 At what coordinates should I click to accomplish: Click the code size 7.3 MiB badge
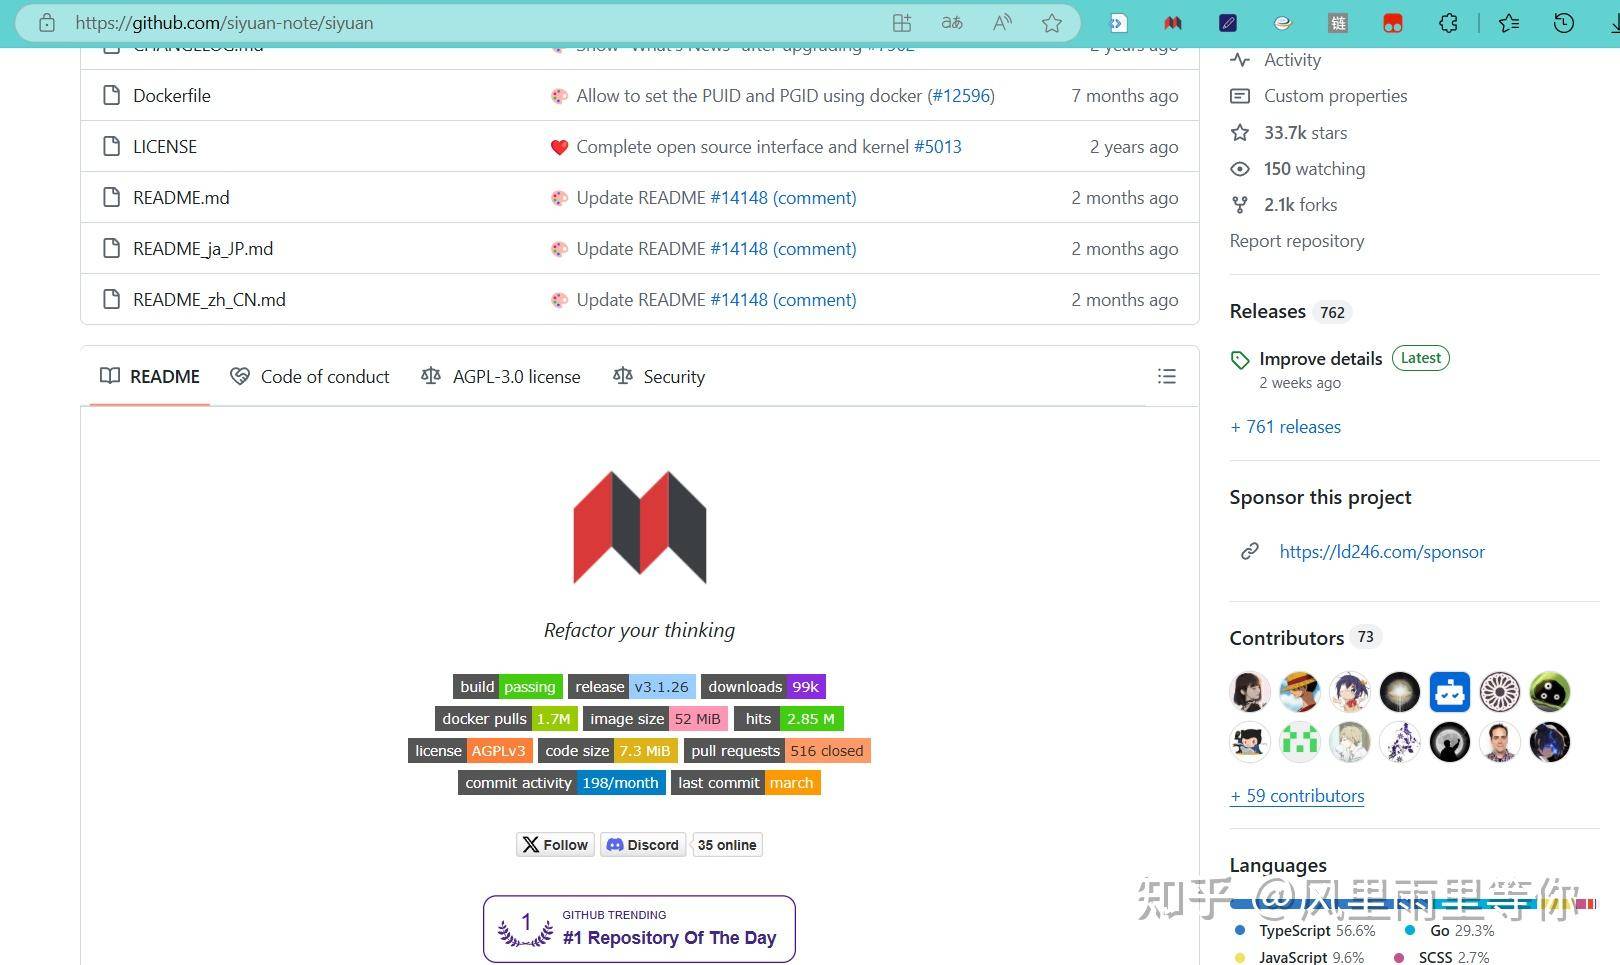608,750
